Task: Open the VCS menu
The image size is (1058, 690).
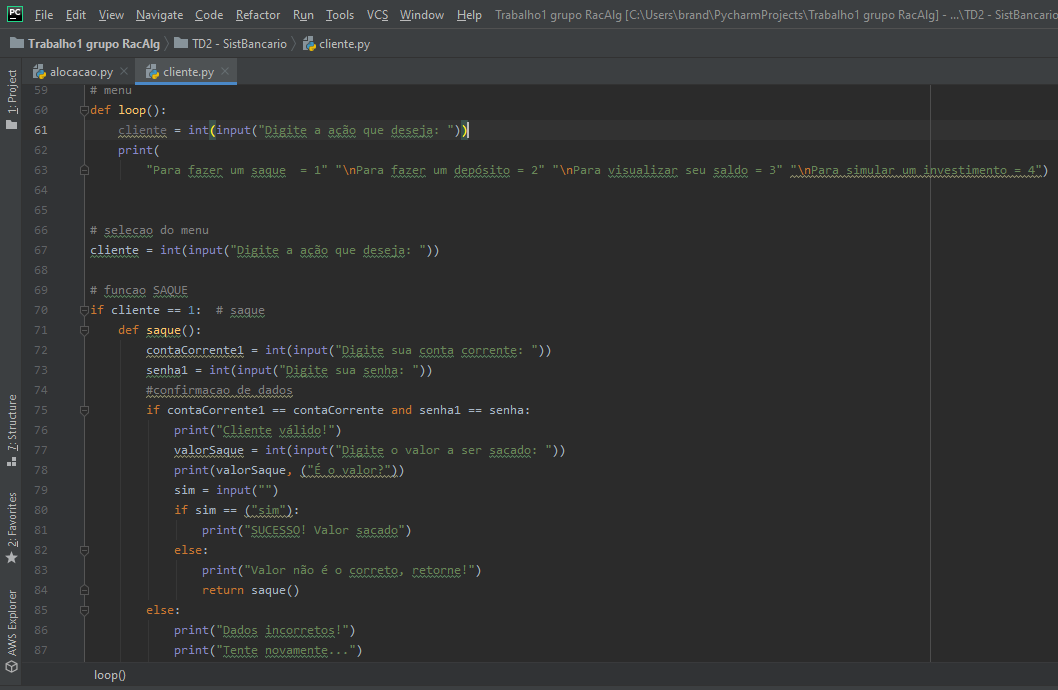Action: coord(377,15)
